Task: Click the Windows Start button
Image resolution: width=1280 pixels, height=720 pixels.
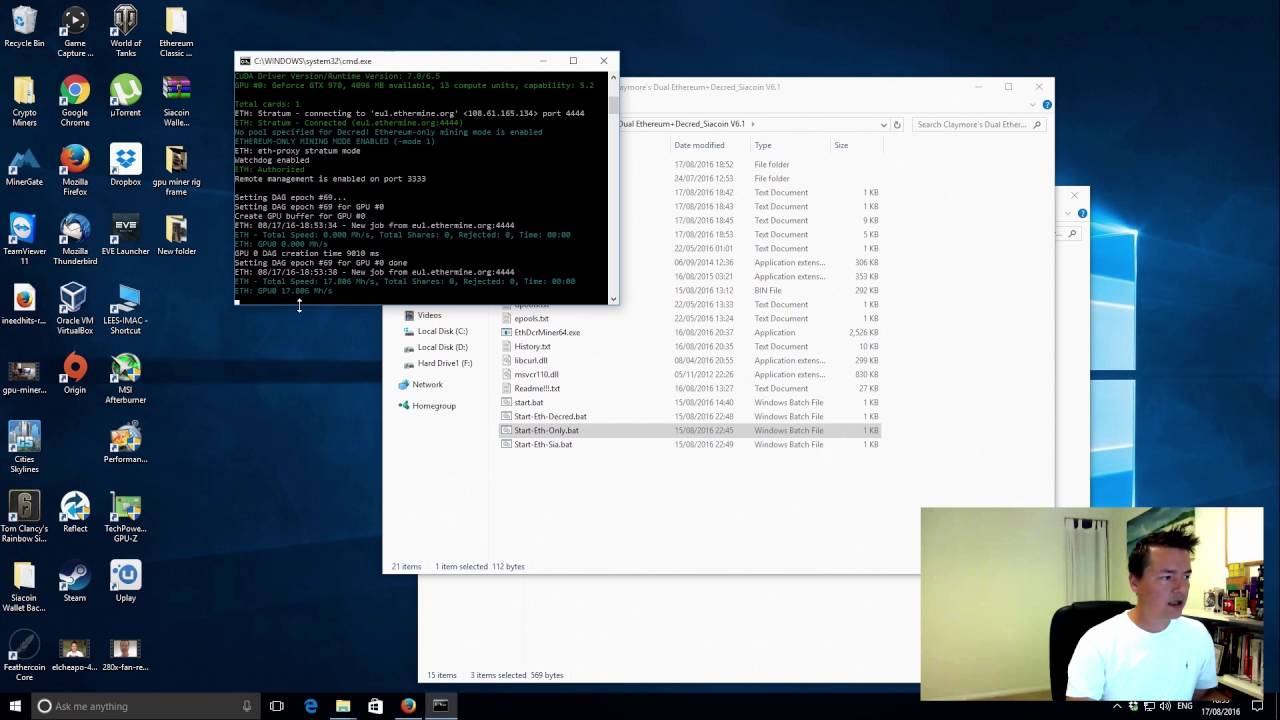Action: point(15,706)
